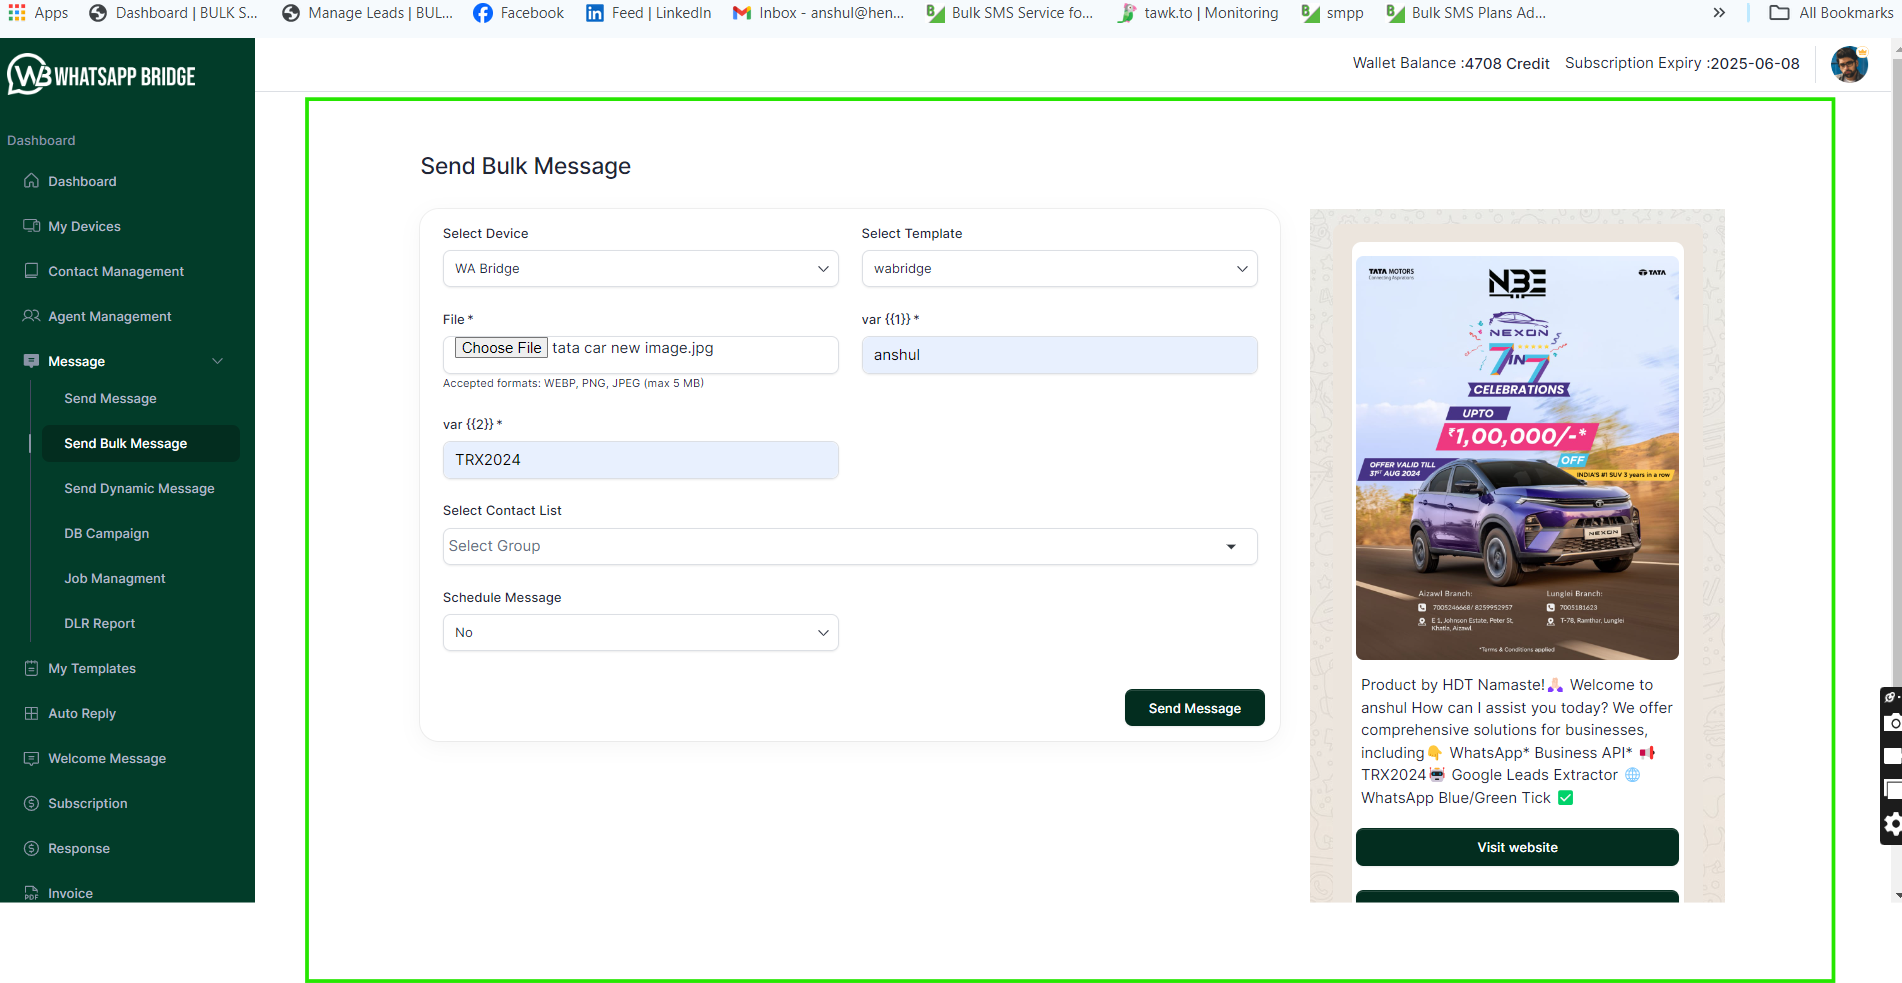Click the WhatsApp Bridge logo
Viewport: 1902px width, 983px height.
click(x=101, y=75)
